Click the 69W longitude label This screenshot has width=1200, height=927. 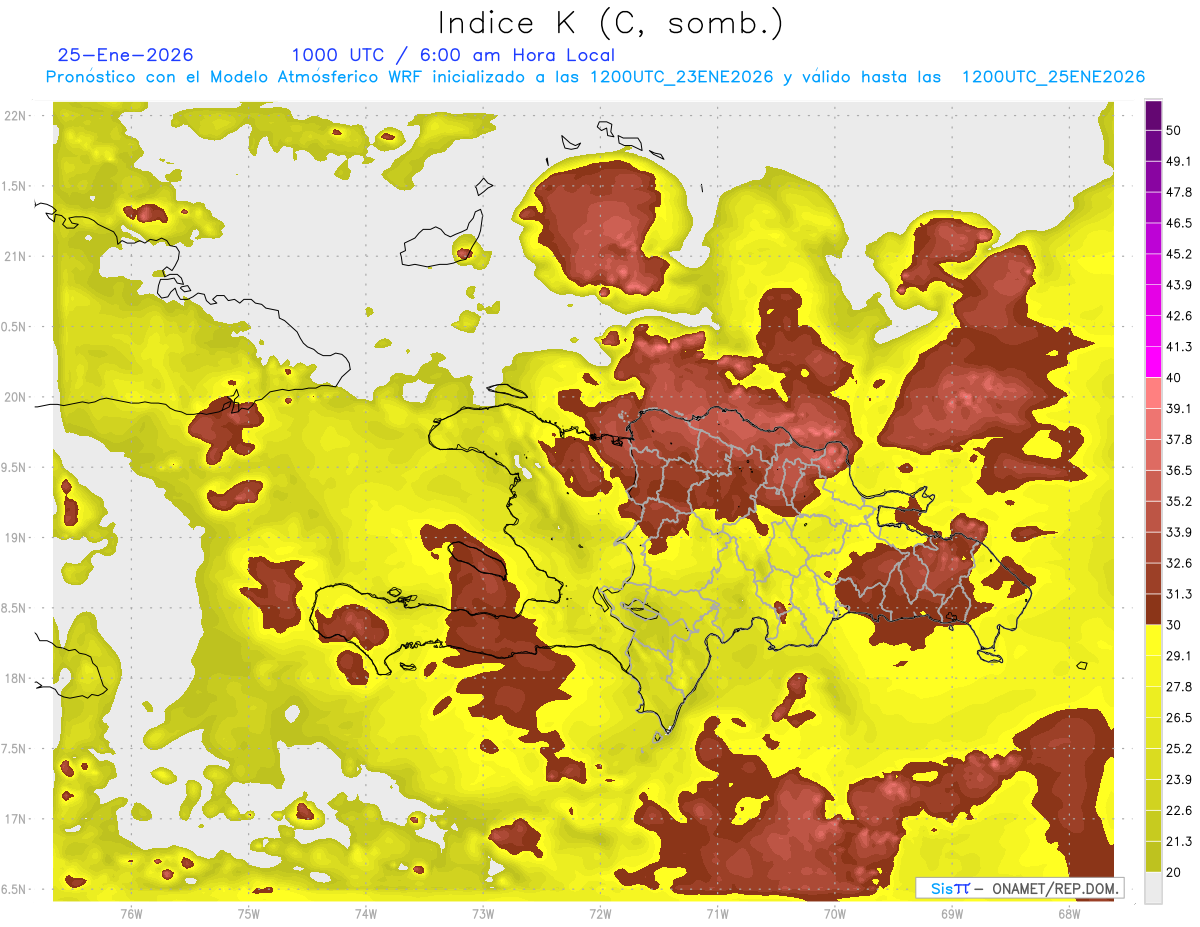[952, 913]
